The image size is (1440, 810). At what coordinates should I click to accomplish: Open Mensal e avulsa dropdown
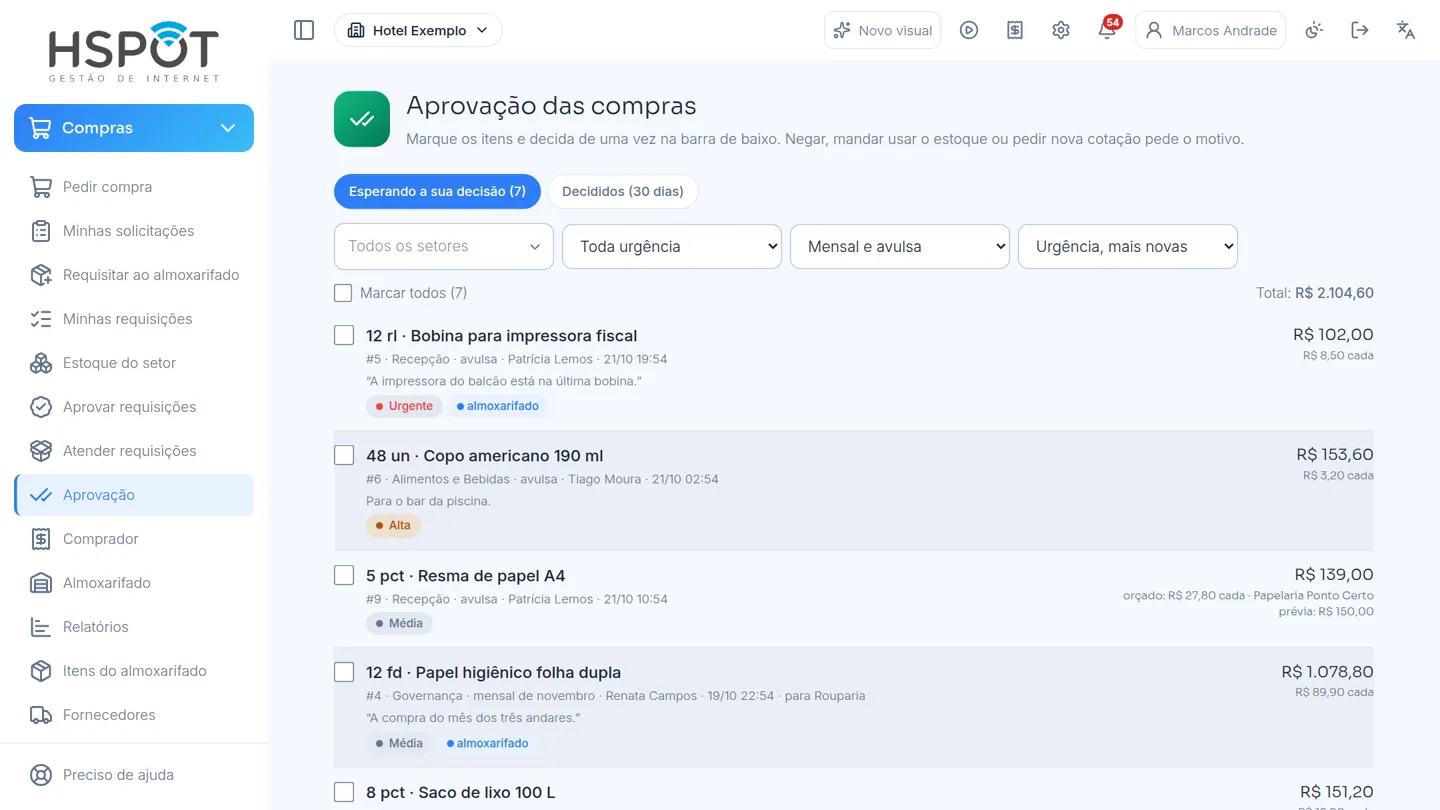[900, 246]
